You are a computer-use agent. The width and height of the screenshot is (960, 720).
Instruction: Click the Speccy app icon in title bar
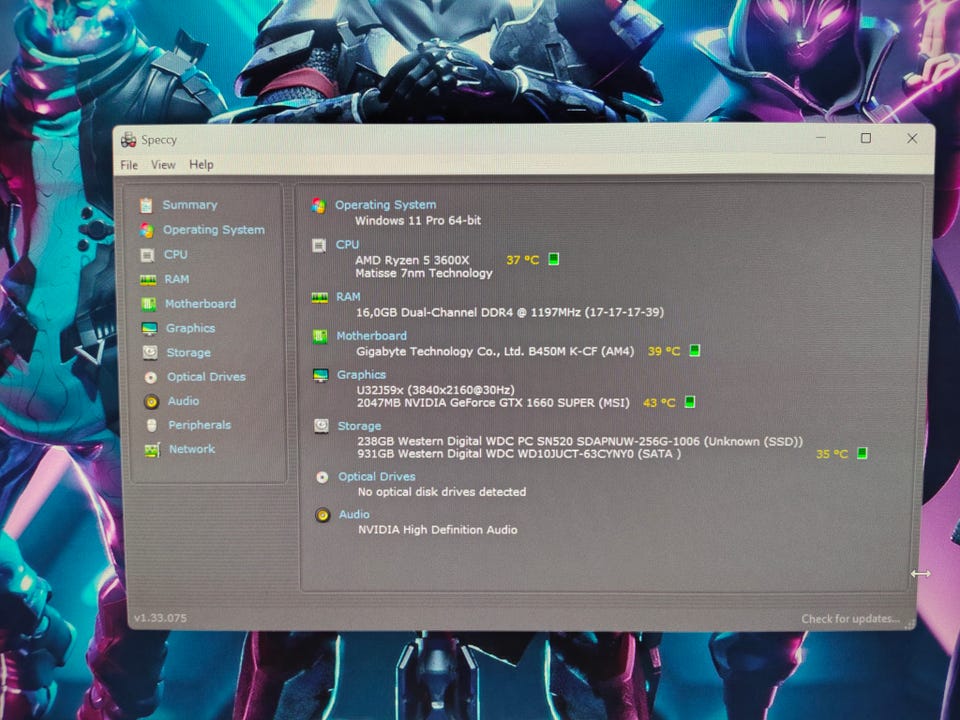129,140
